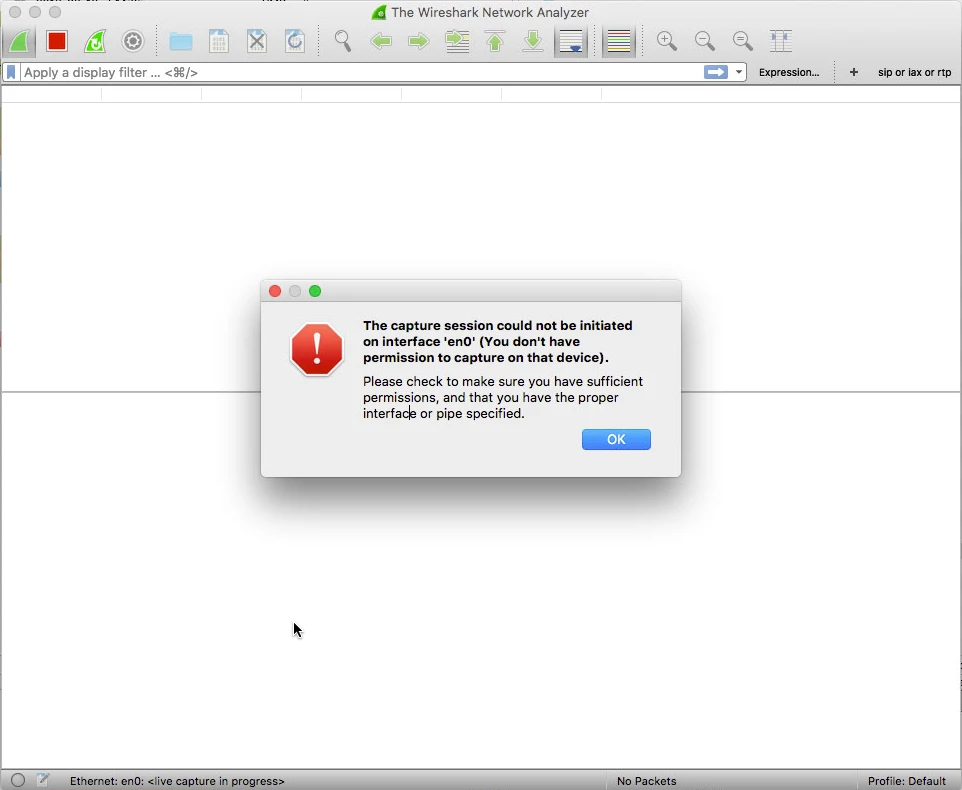962x790 pixels.
Task: Click 'Ethernet: en0: <live capture in progress>' status
Action: (x=177, y=781)
